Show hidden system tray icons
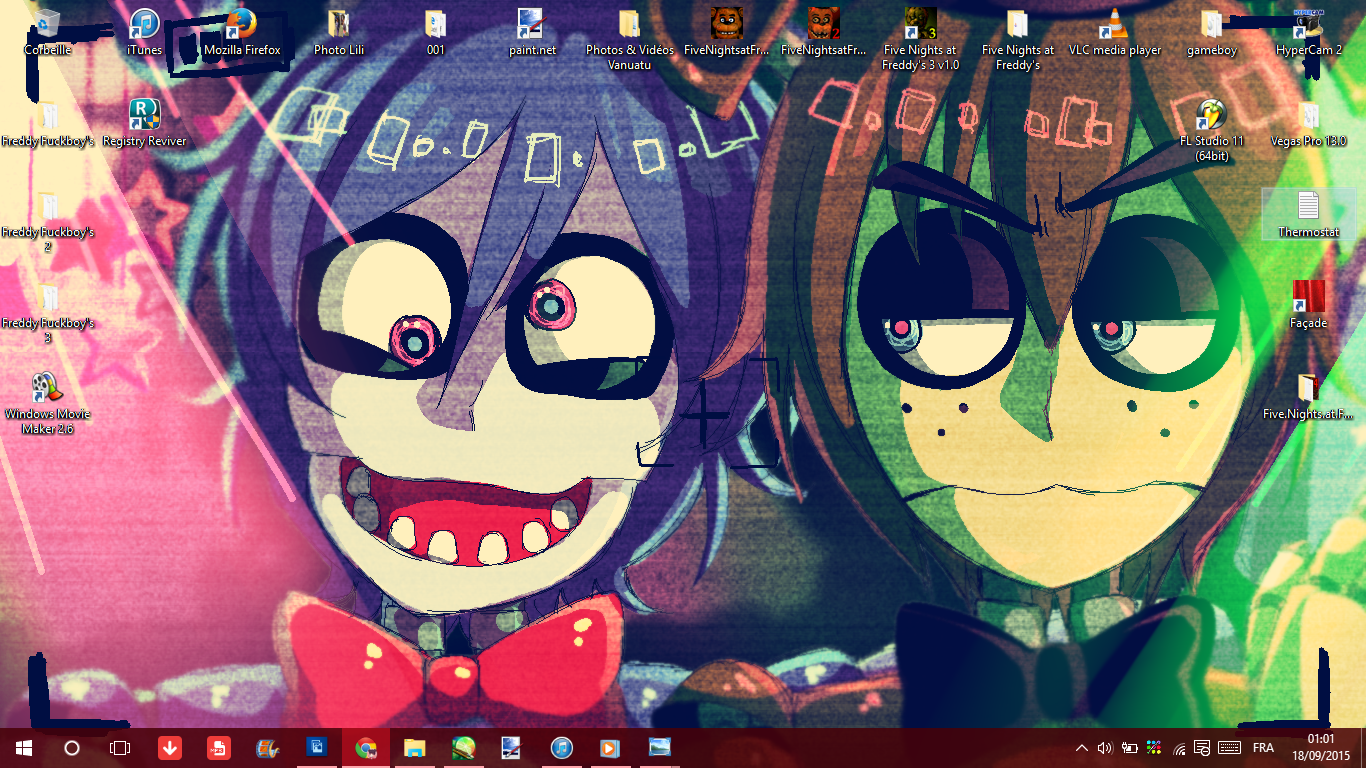Screen dimensions: 1366x768 click(x=1082, y=748)
